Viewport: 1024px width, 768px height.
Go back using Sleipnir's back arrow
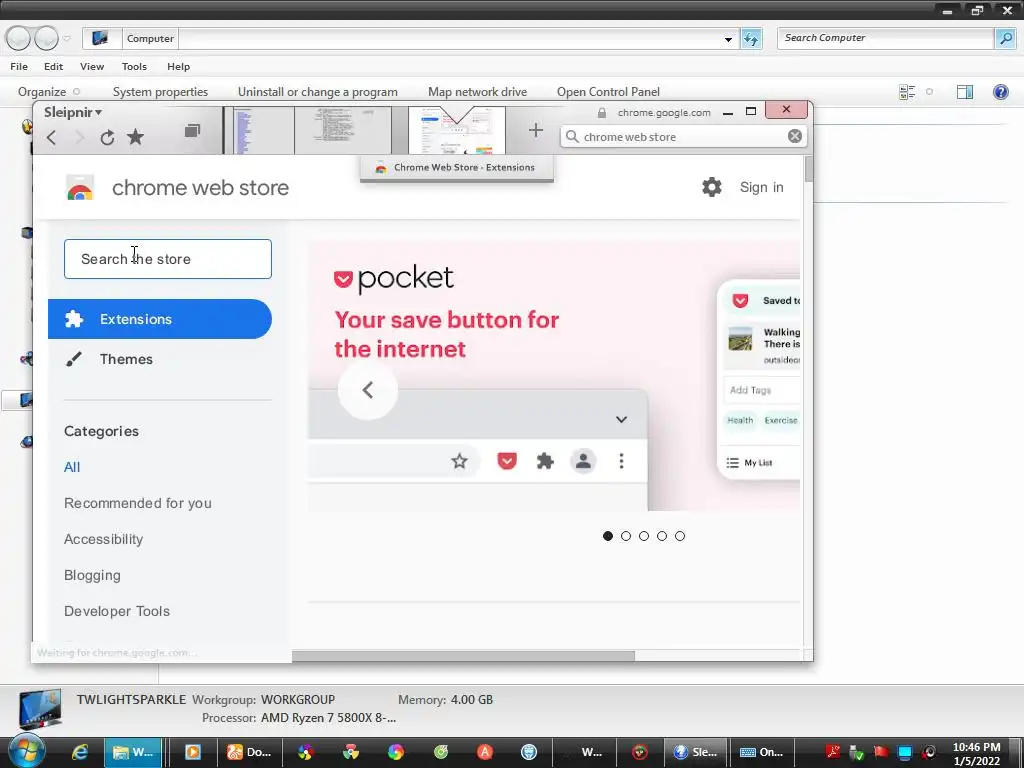[x=52, y=137]
